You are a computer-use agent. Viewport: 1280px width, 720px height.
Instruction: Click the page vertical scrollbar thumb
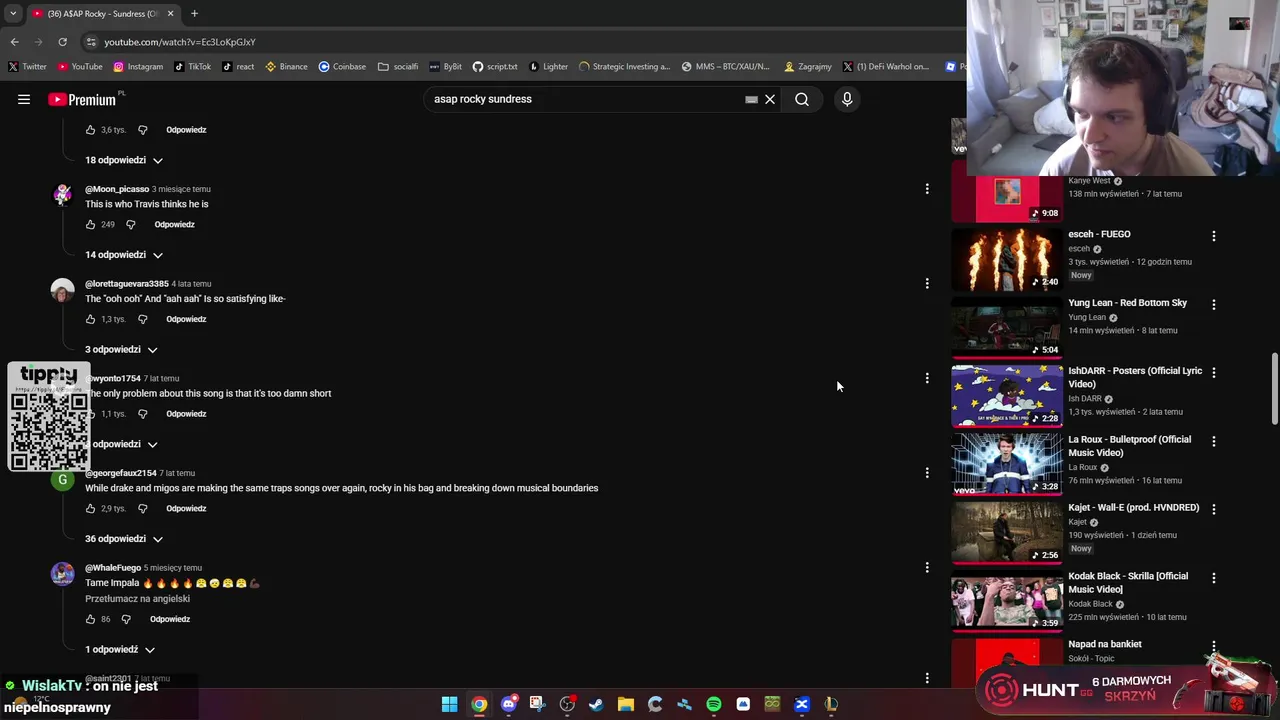tap(1274, 388)
